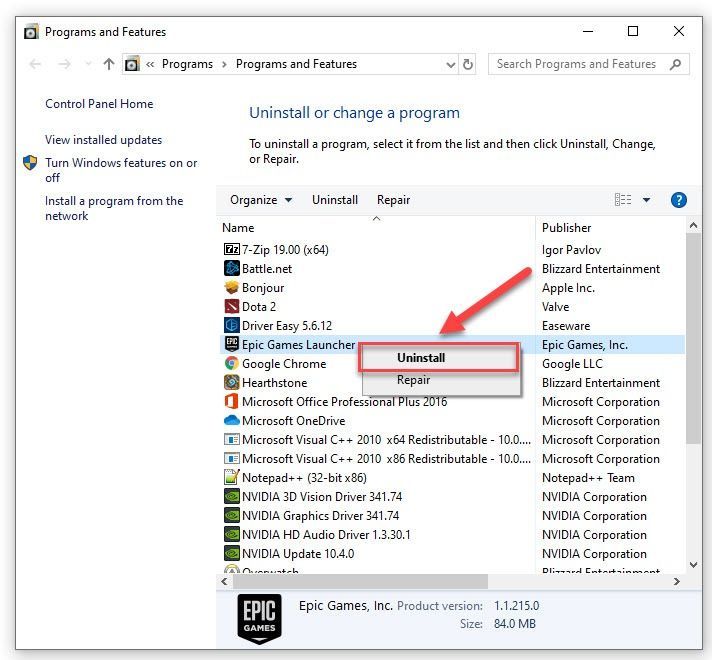Click the Notepad++ program icon
Screen dimensions: 712x660
point(232,477)
